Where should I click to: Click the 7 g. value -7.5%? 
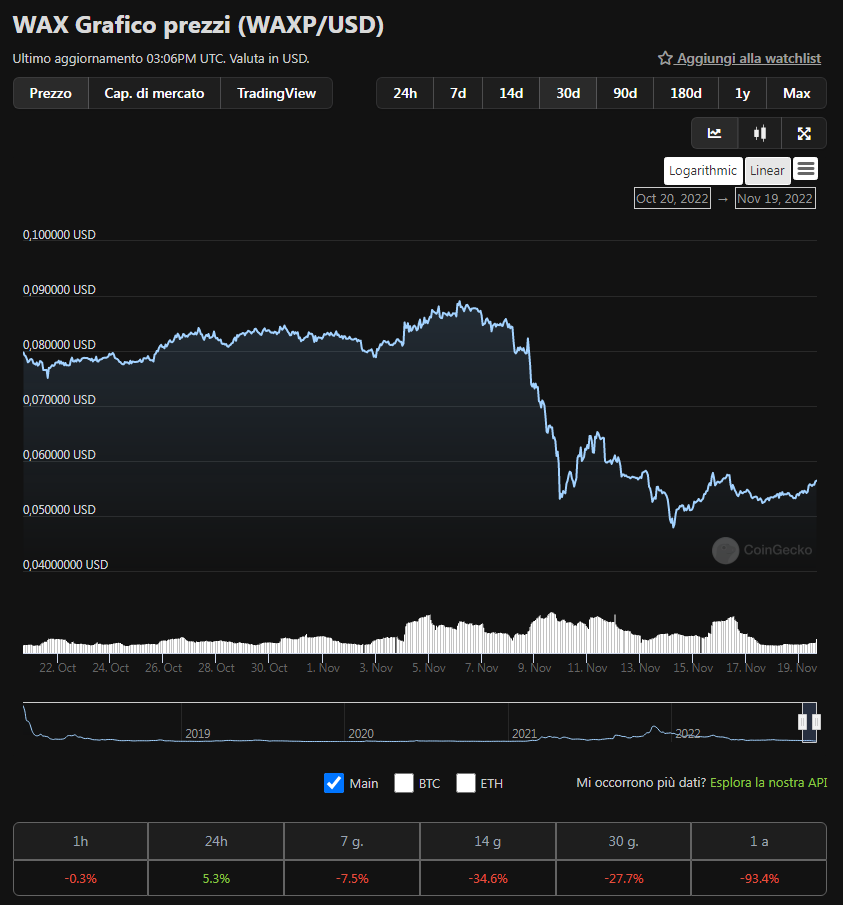point(352,878)
